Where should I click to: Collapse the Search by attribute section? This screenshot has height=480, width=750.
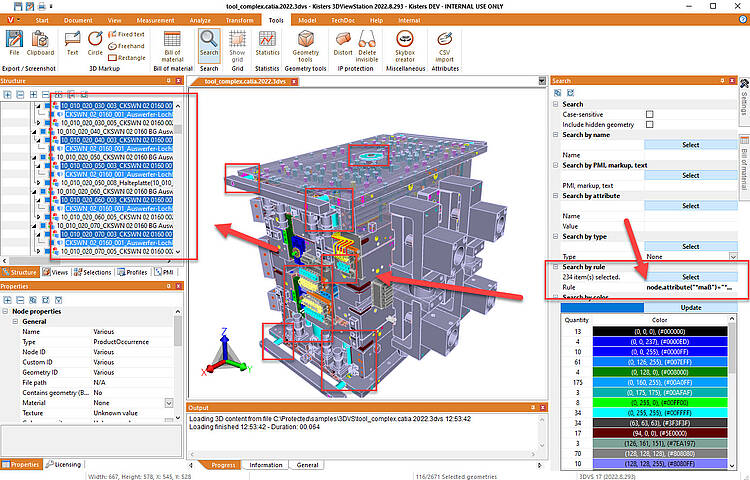pos(556,196)
